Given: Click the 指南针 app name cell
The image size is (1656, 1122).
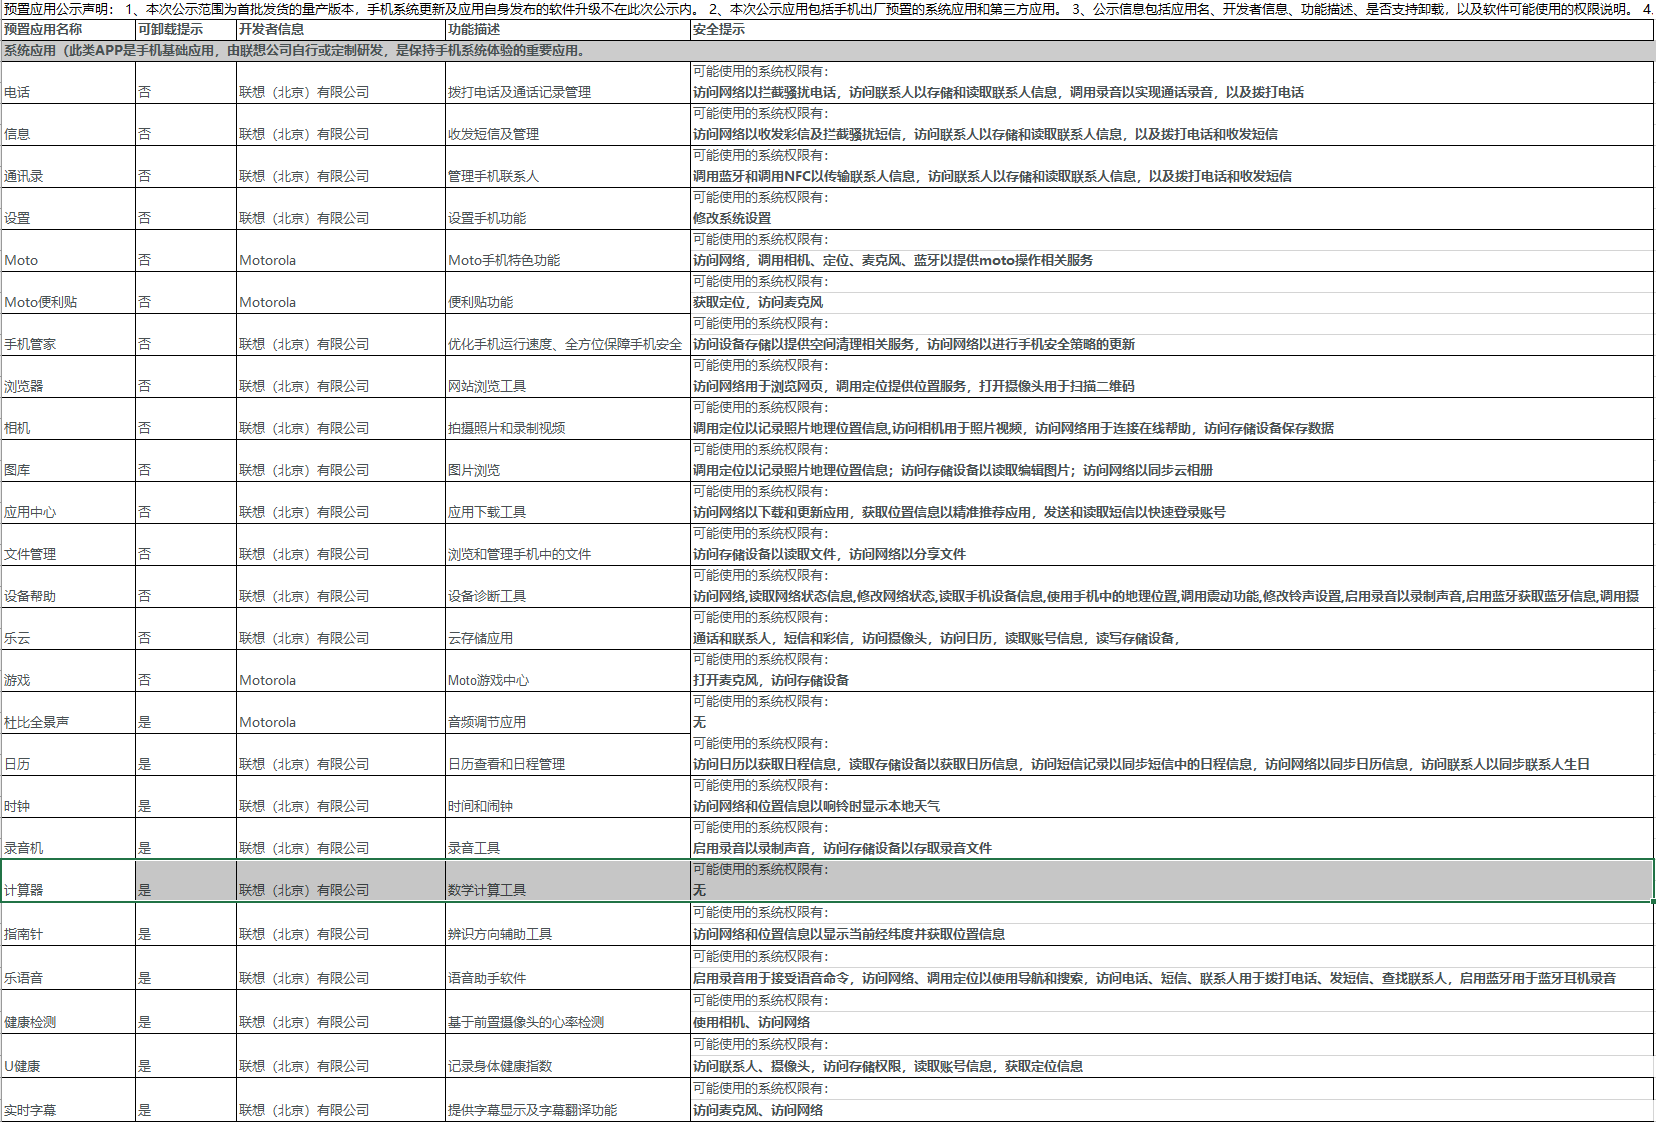Looking at the screenshot, I should pos(68,924).
